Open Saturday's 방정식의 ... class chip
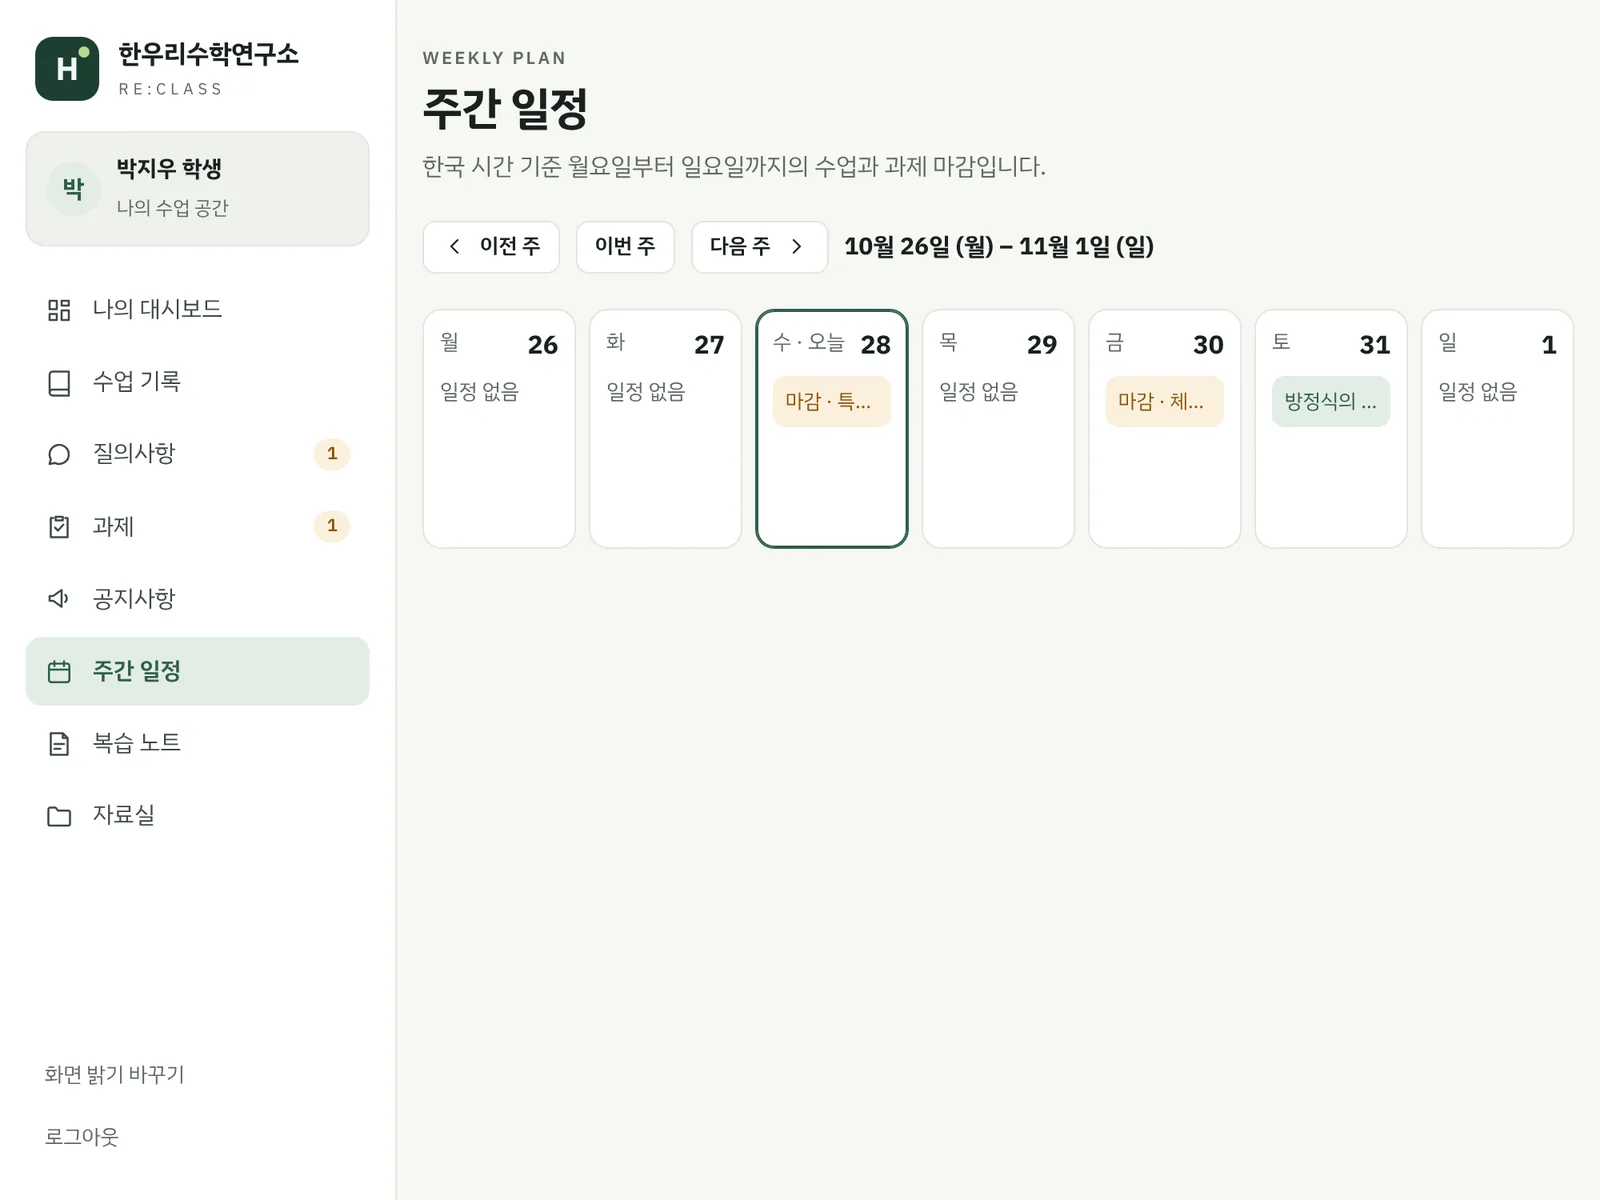1600x1200 pixels. pos(1331,401)
